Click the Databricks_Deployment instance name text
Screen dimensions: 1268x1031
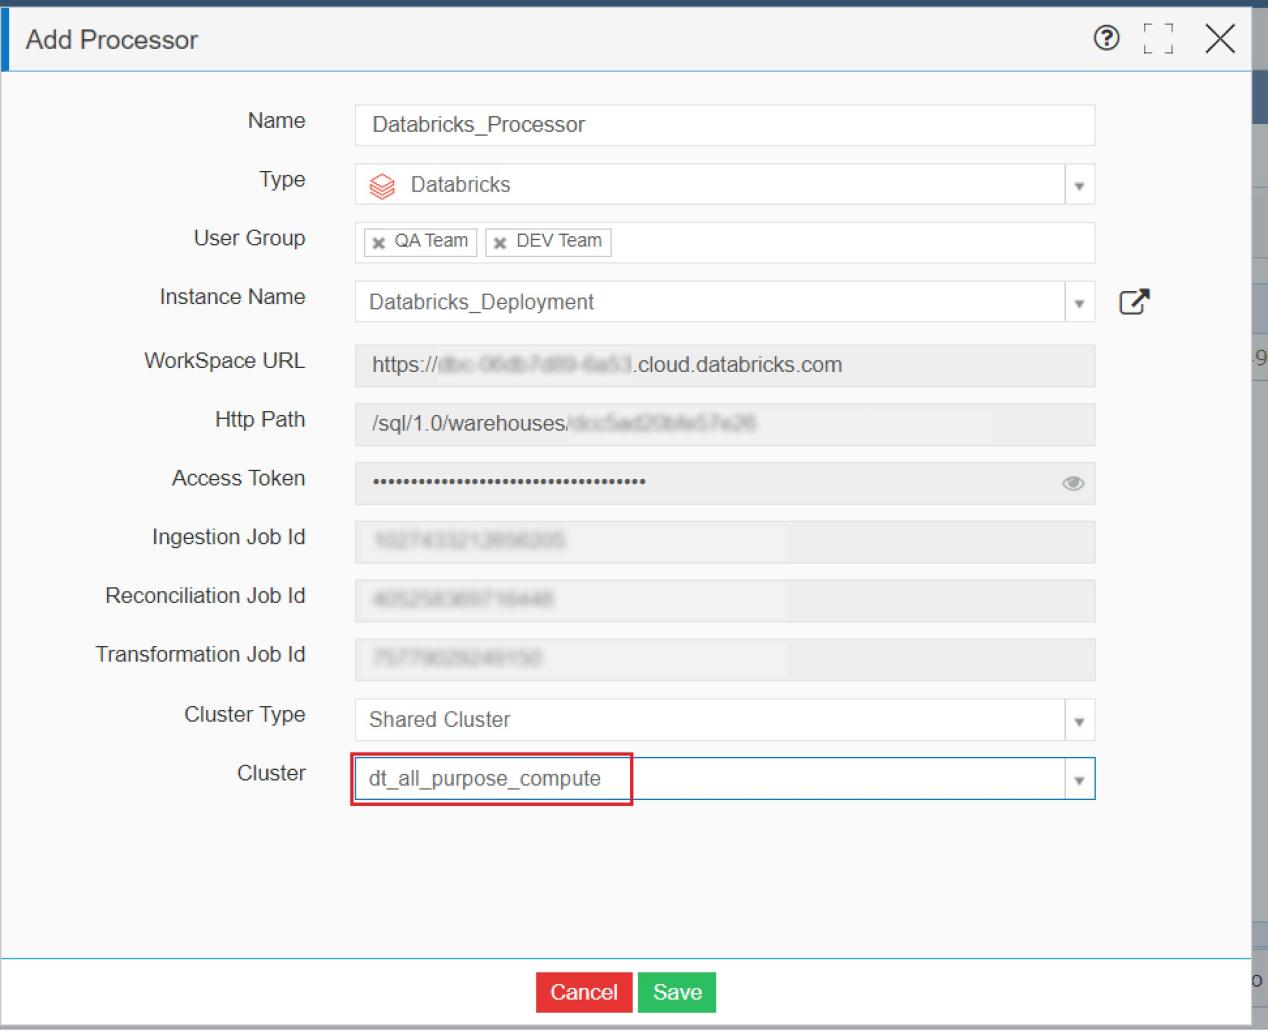481,301
